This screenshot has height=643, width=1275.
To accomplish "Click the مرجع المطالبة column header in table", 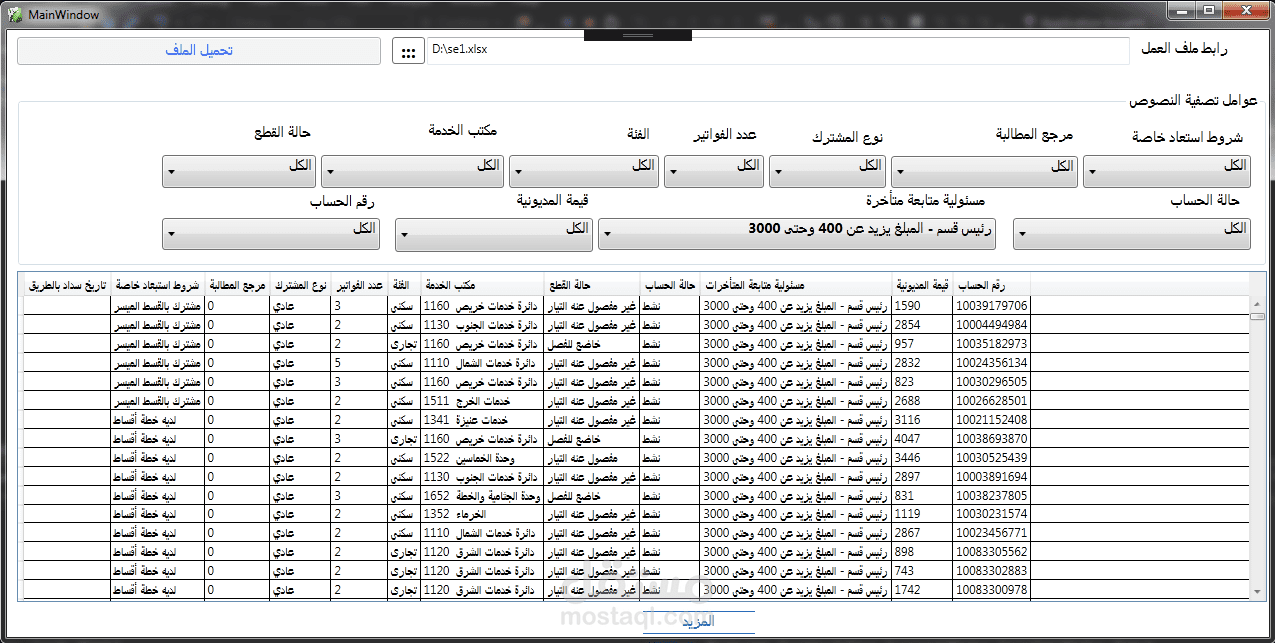I will pyautogui.click(x=237, y=284).
